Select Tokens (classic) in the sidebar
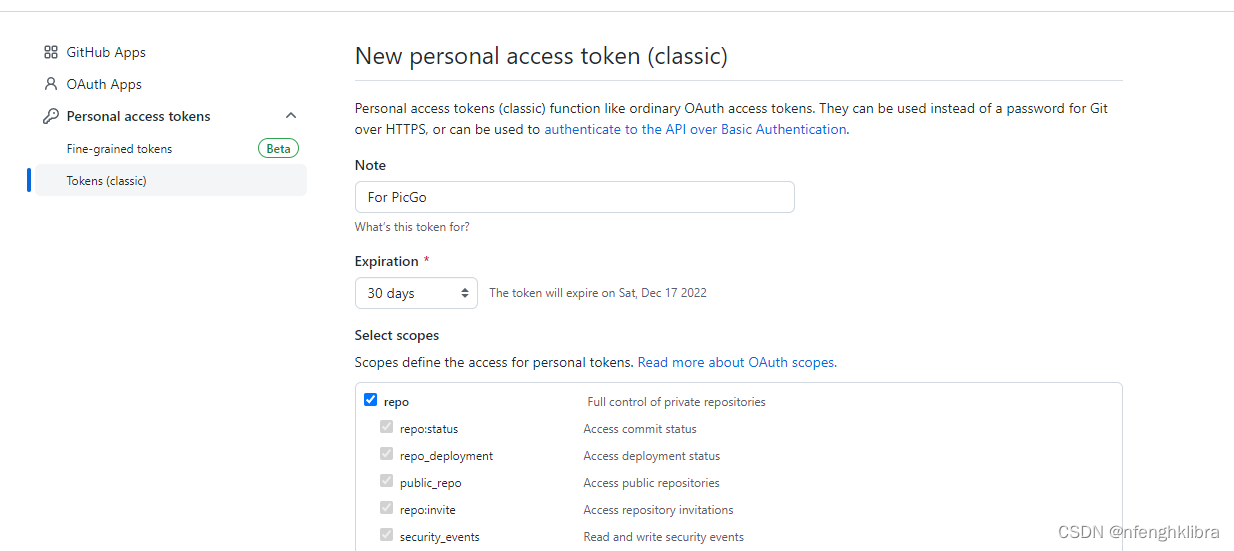The width and height of the screenshot is (1234, 551). [106, 181]
